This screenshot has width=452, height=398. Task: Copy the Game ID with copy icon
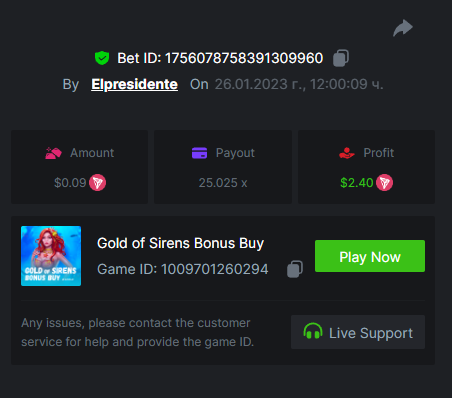[x=295, y=269]
